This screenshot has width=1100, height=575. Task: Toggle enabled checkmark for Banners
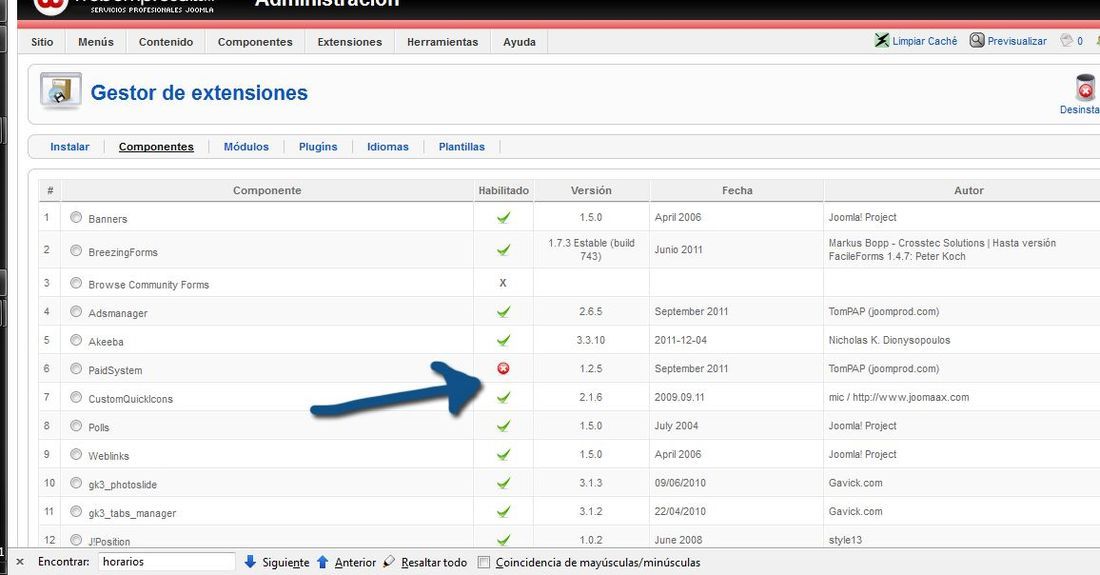[x=503, y=217]
